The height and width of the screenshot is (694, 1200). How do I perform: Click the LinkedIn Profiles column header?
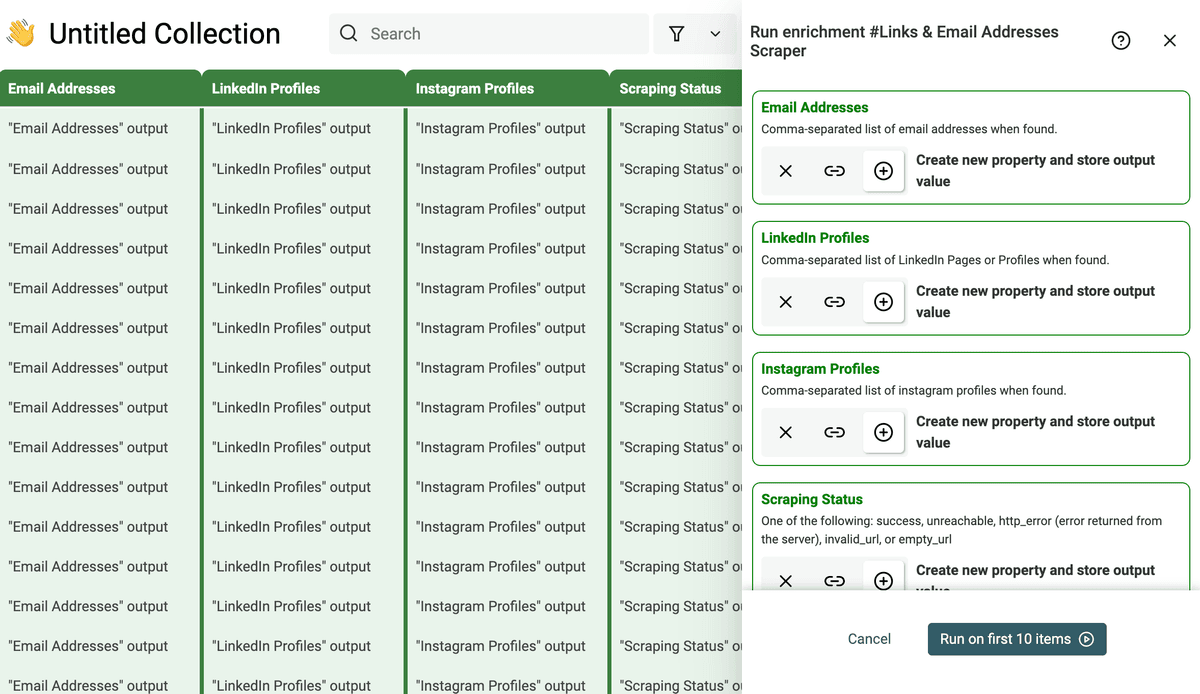tap(304, 88)
